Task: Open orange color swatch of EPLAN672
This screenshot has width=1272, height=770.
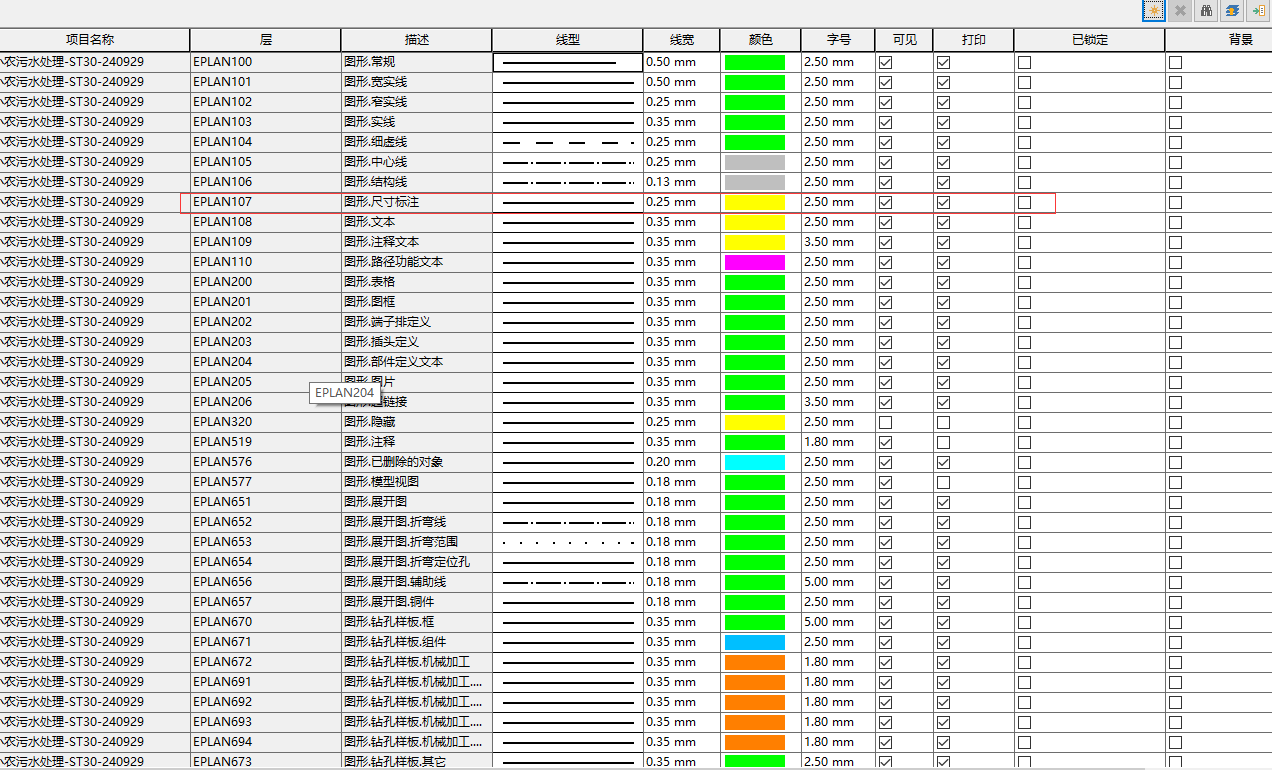Action: (755, 662)
